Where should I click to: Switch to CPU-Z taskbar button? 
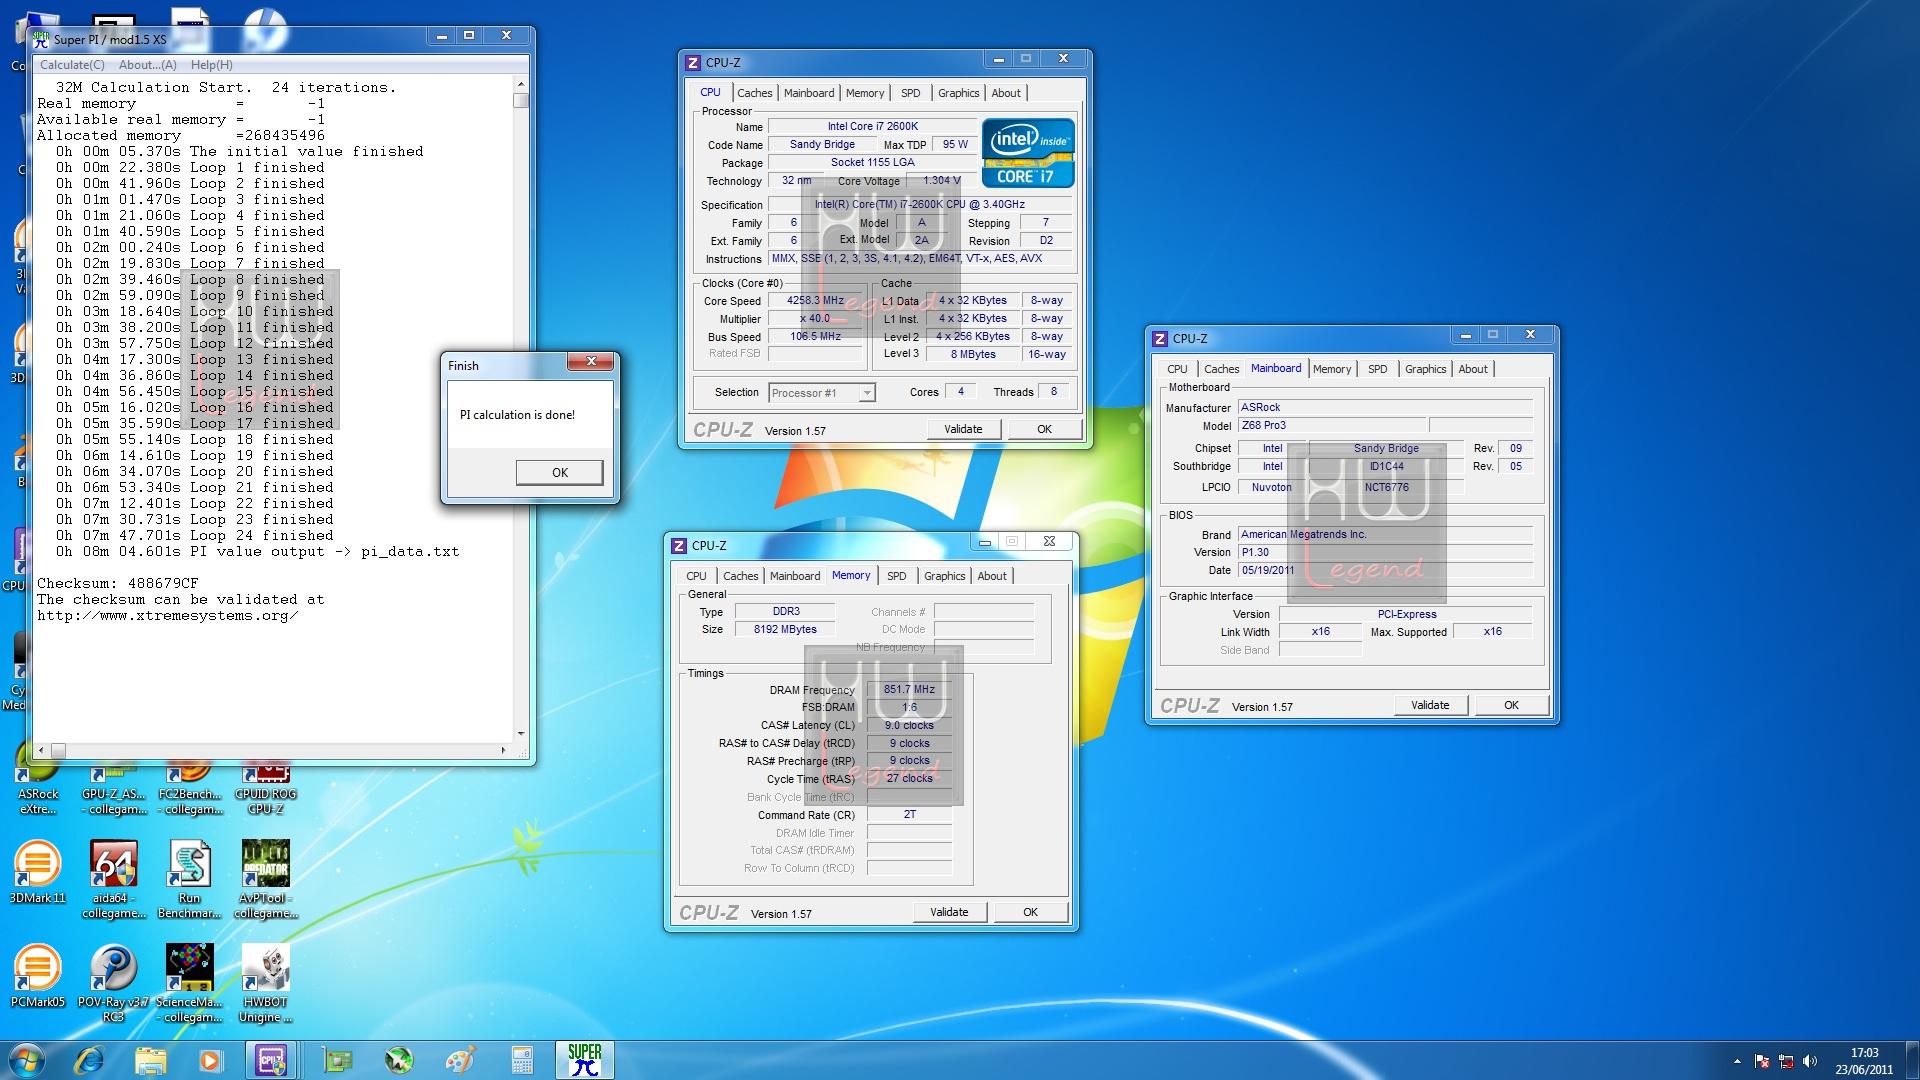click(273, 1060)
